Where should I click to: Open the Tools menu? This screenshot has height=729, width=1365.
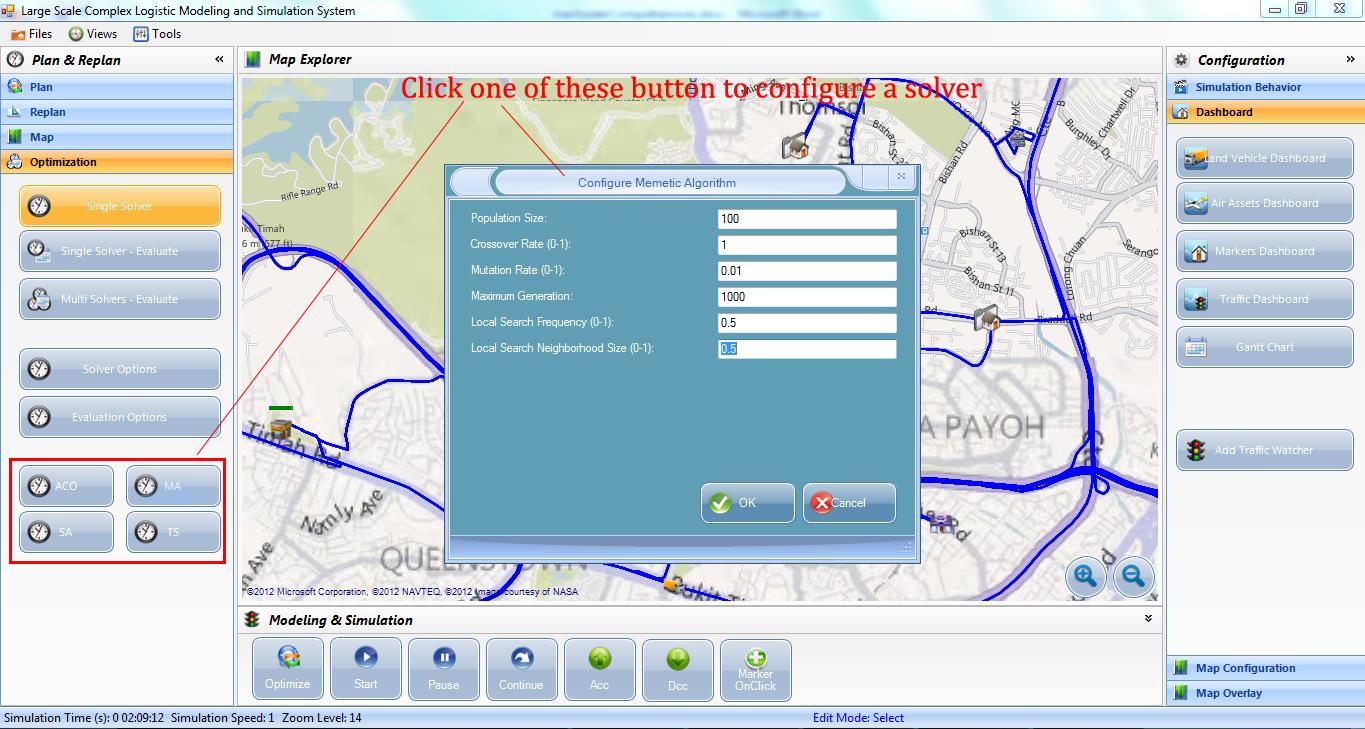(x=157, y=34)
